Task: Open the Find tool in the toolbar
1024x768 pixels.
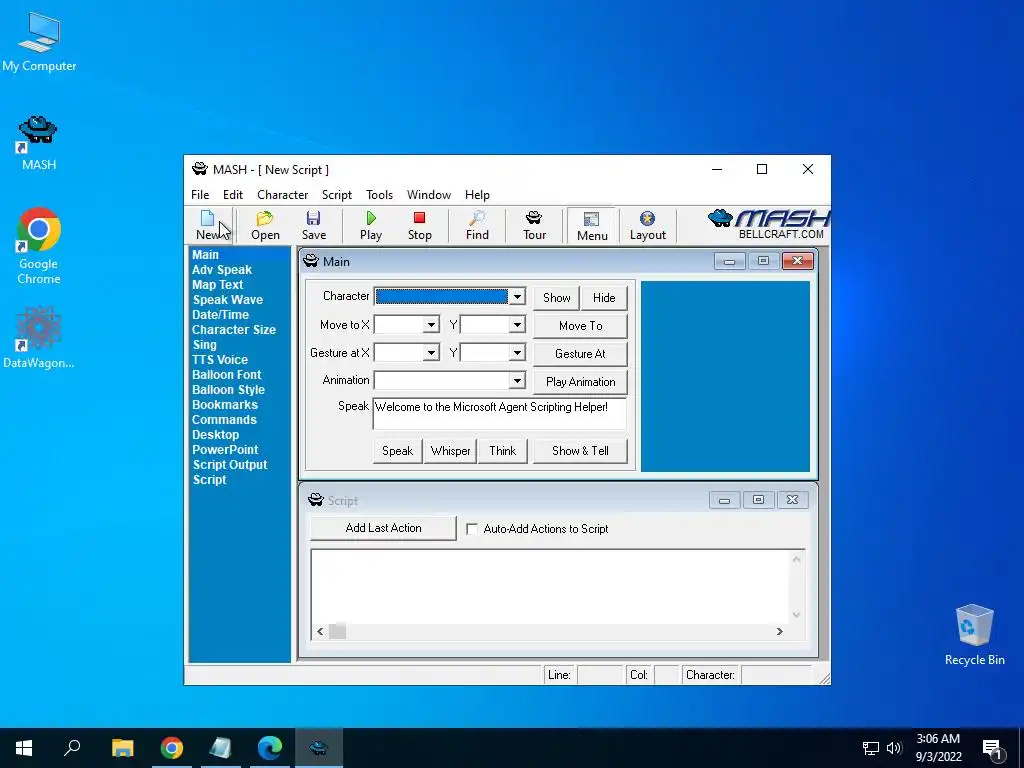Action: tap(477, 225)
